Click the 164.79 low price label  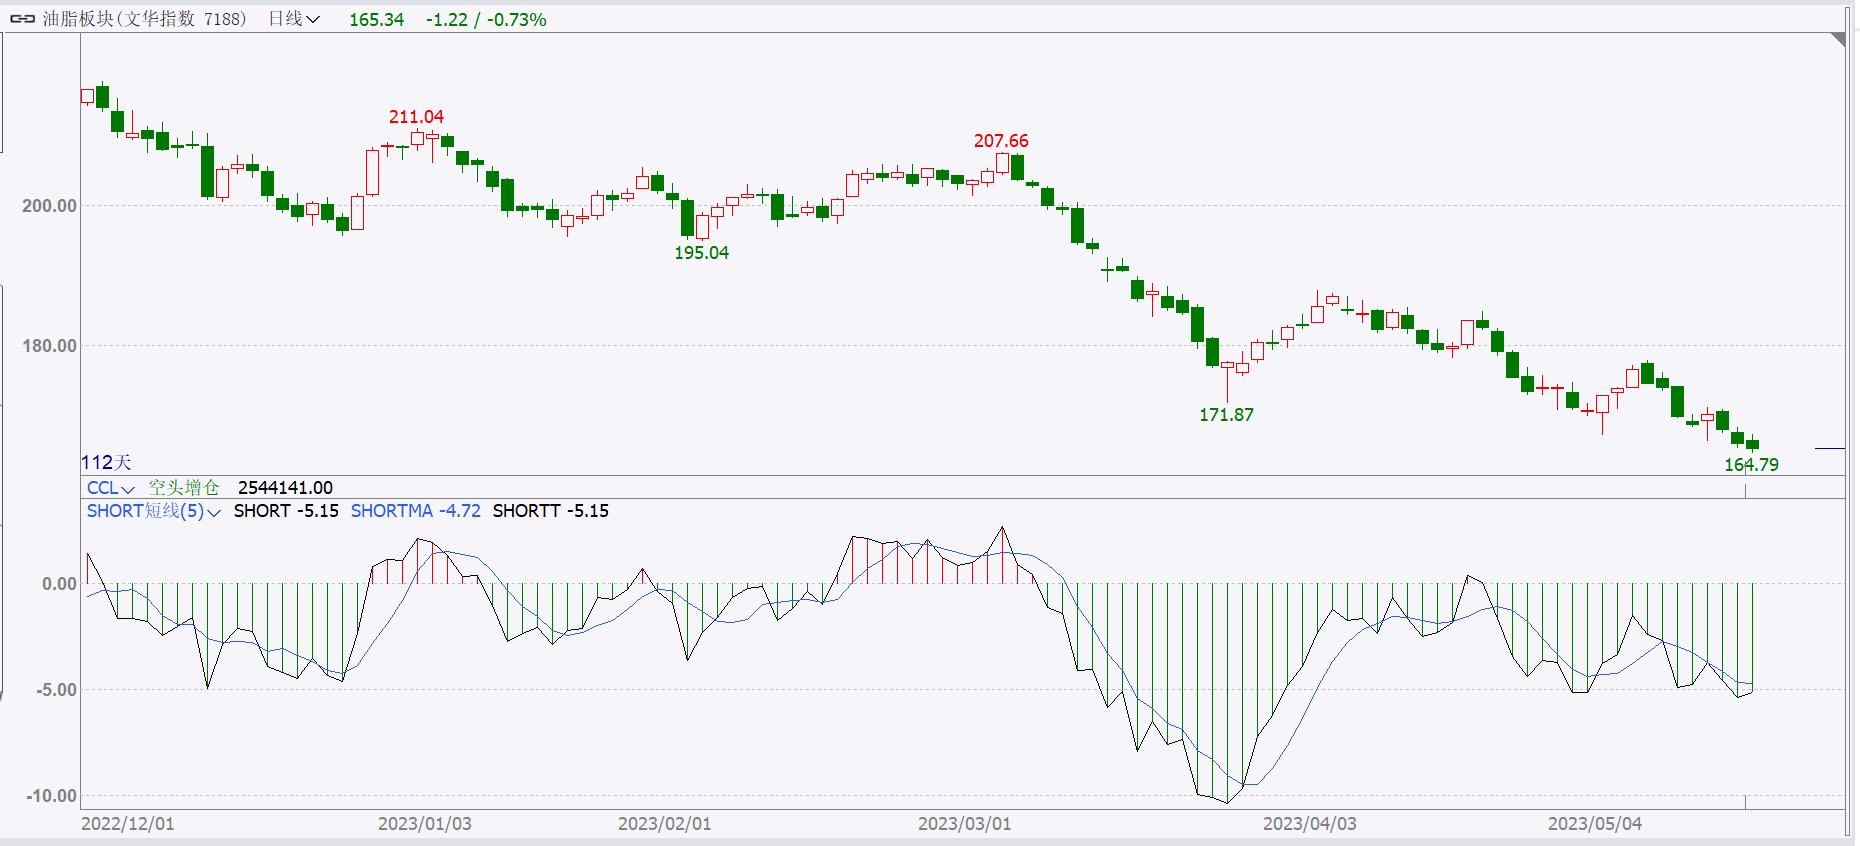coord(1751,465)
